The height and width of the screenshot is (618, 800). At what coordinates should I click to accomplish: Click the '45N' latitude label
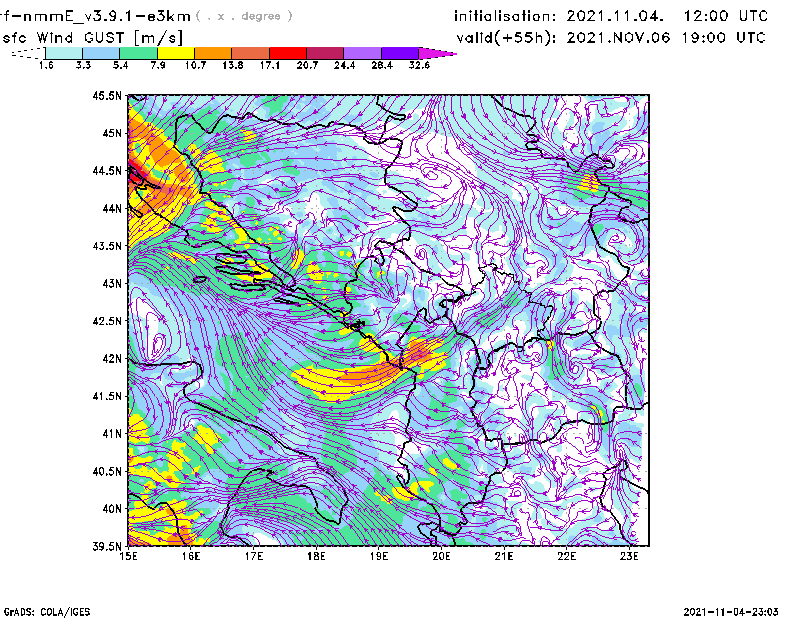coord(112,133)
